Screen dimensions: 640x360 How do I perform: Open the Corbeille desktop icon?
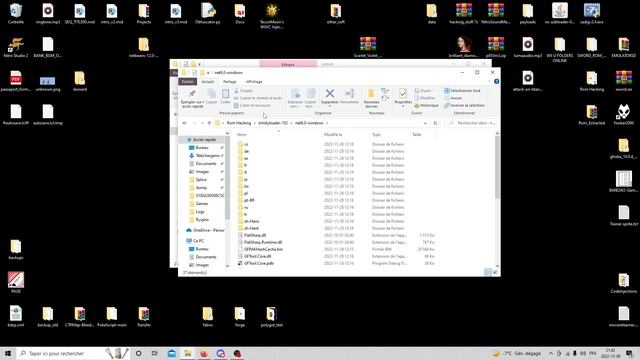pos(16,13)
